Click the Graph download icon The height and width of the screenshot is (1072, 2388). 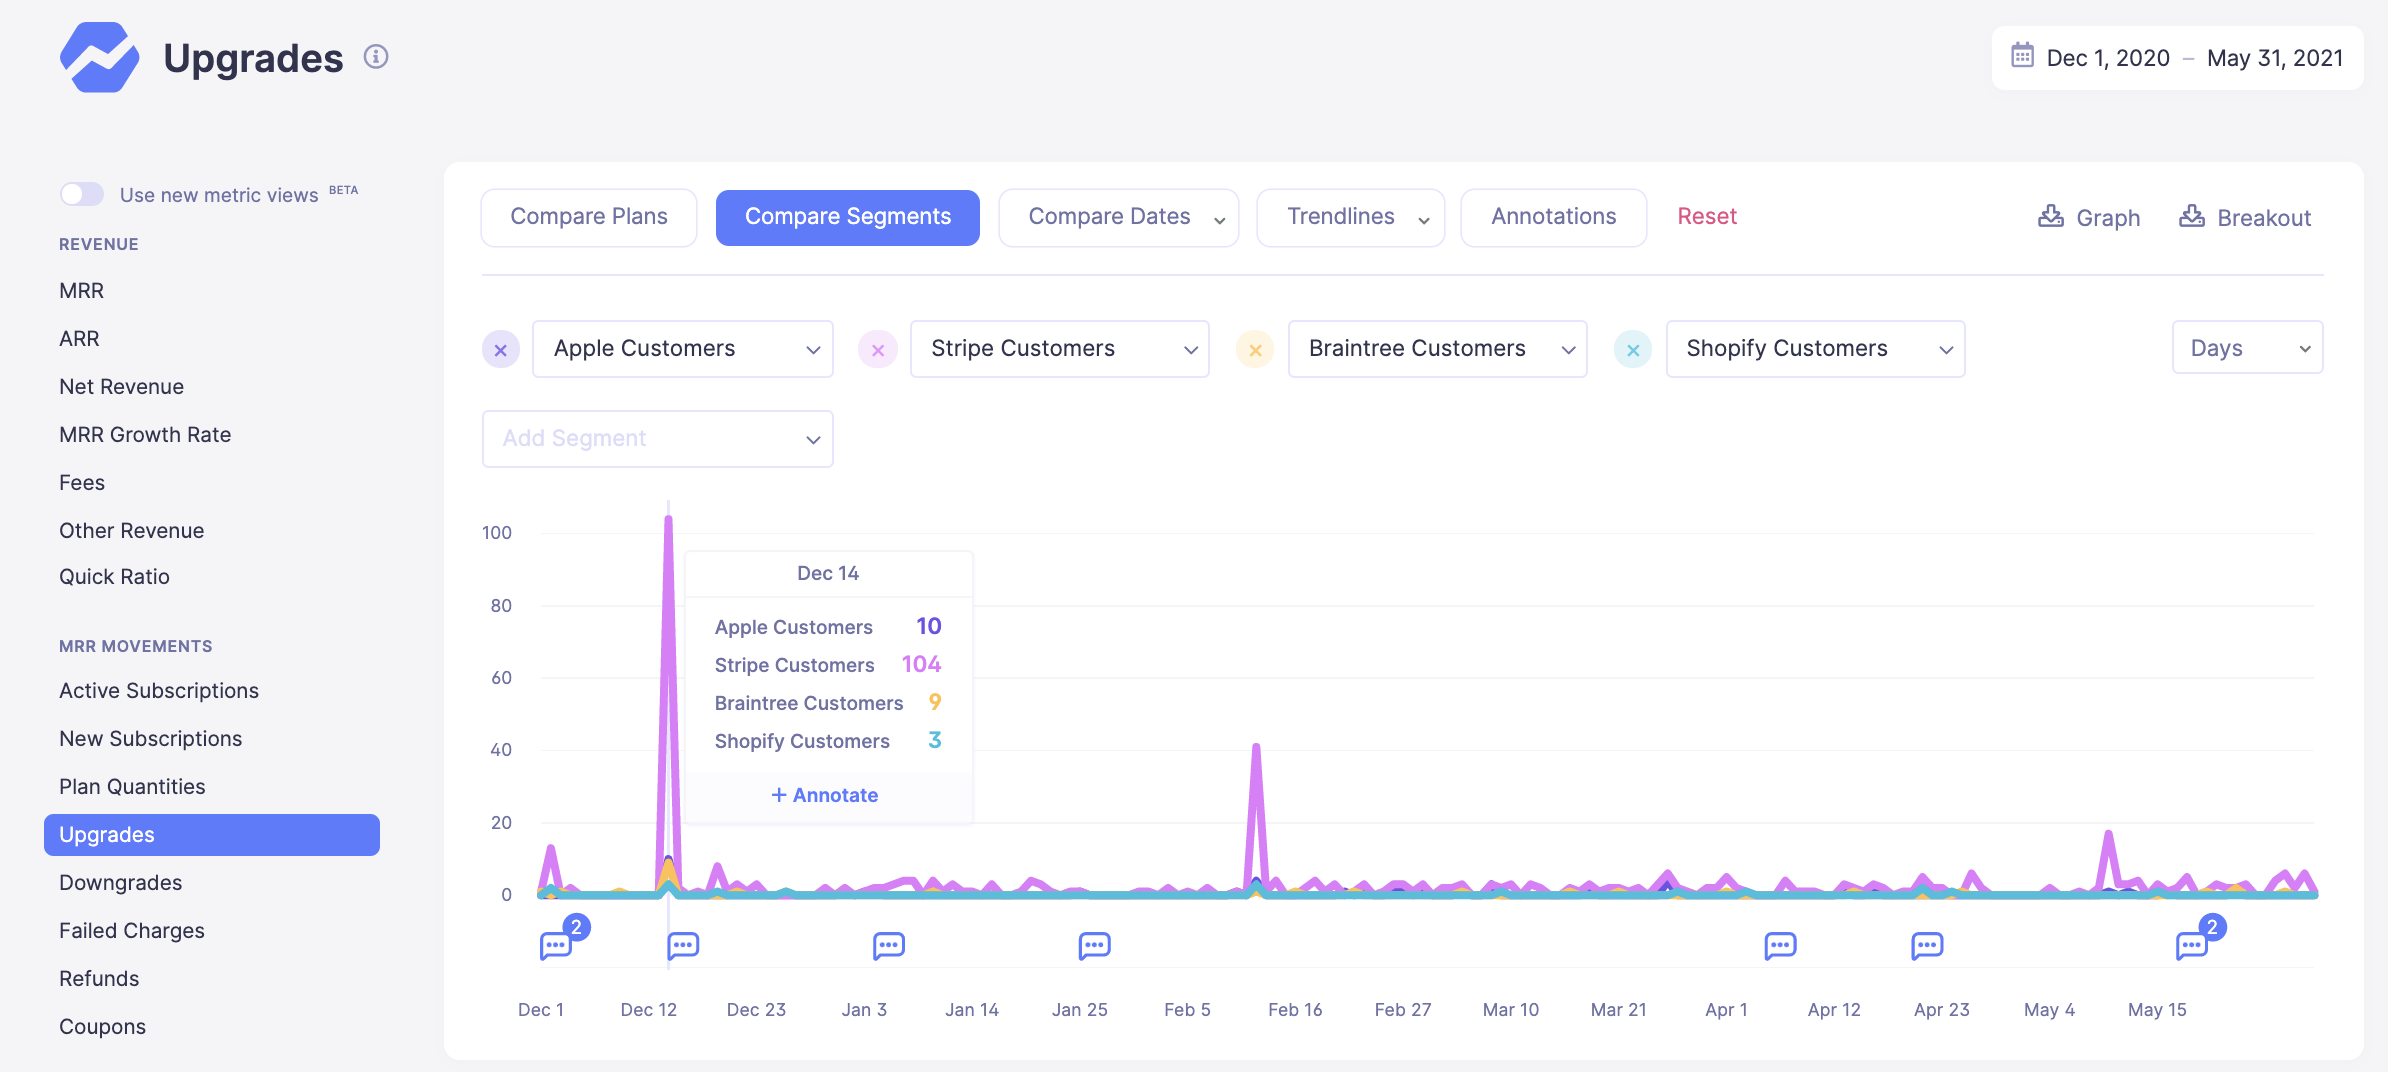(2050, 217)
